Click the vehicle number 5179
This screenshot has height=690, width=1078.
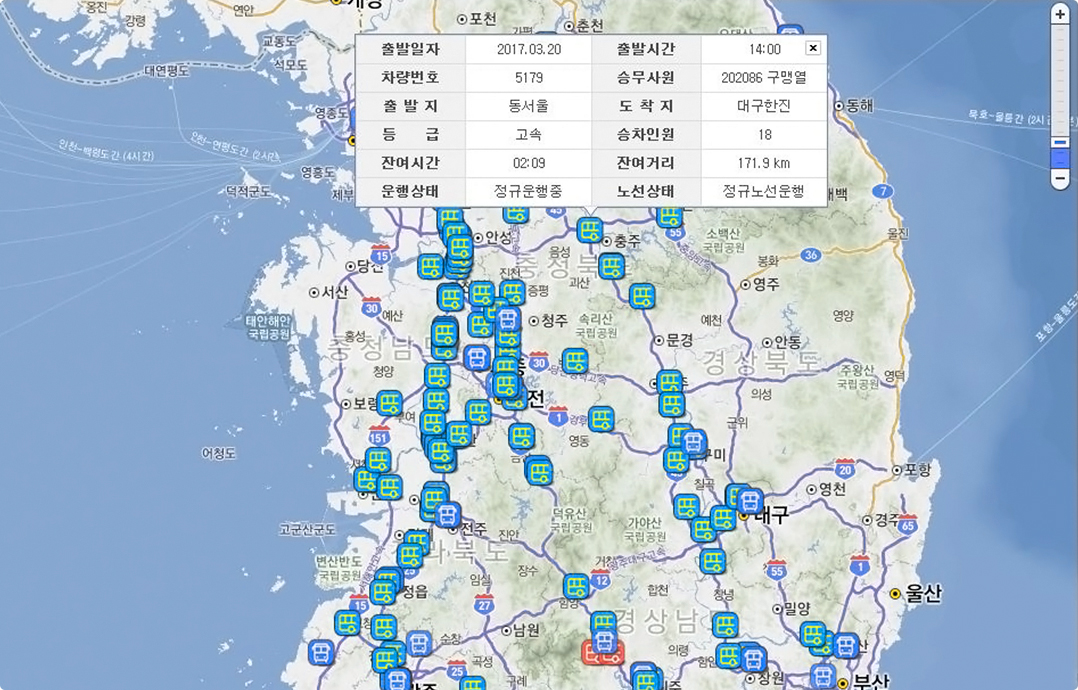(x=529, y=78)
